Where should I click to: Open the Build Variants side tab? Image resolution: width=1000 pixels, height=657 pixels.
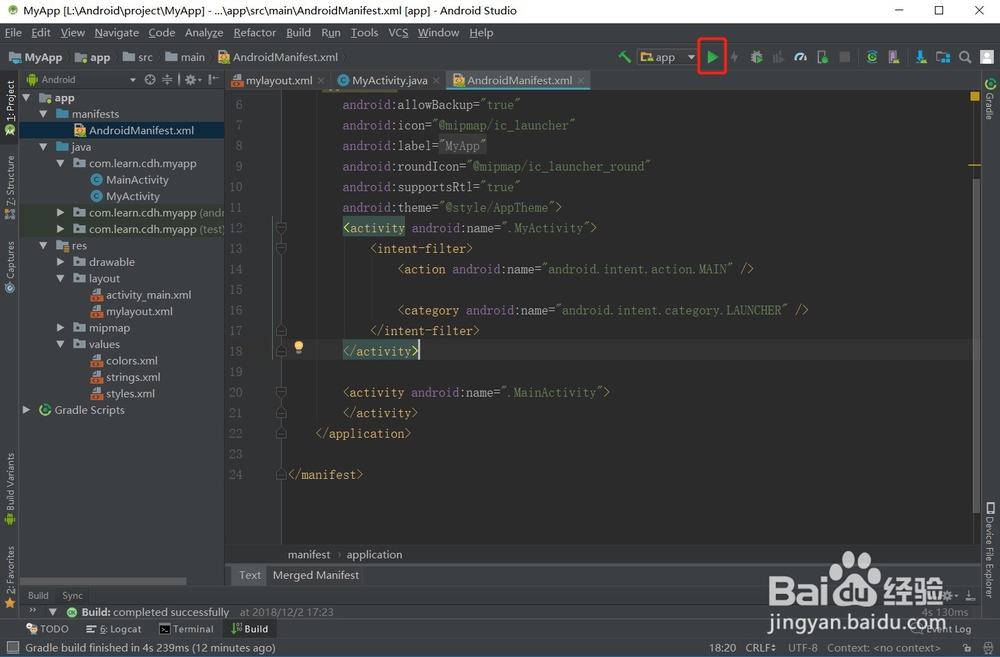10,488
